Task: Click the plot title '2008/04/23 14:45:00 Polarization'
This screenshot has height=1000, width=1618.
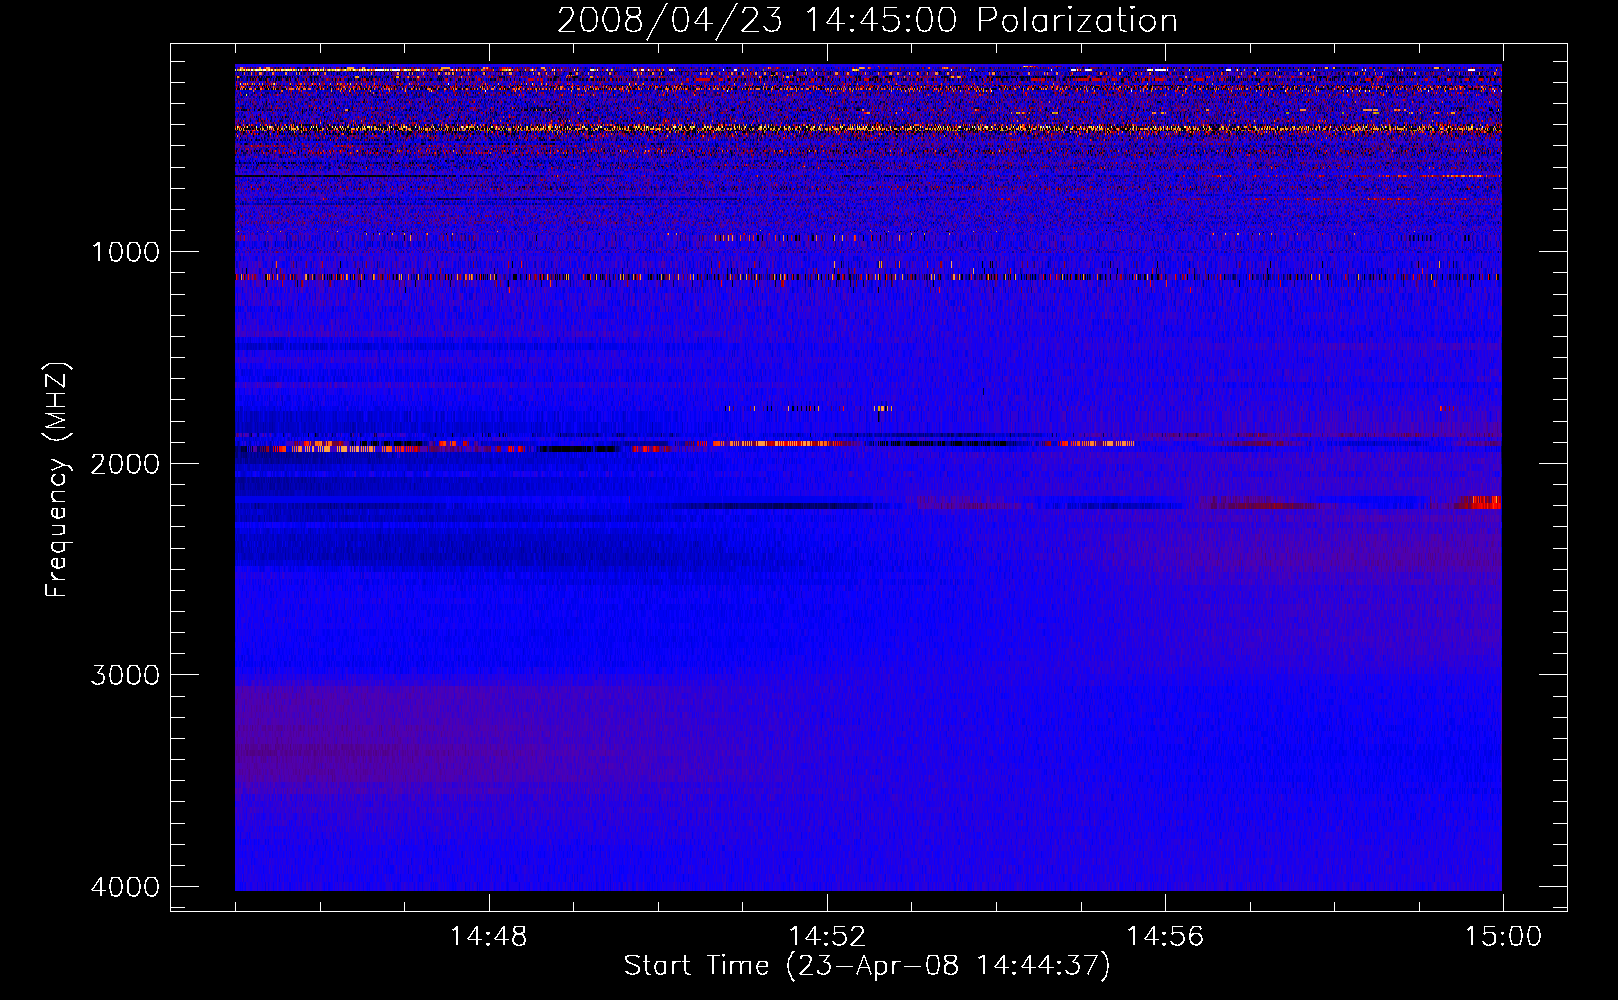Action: coord(867,21)
